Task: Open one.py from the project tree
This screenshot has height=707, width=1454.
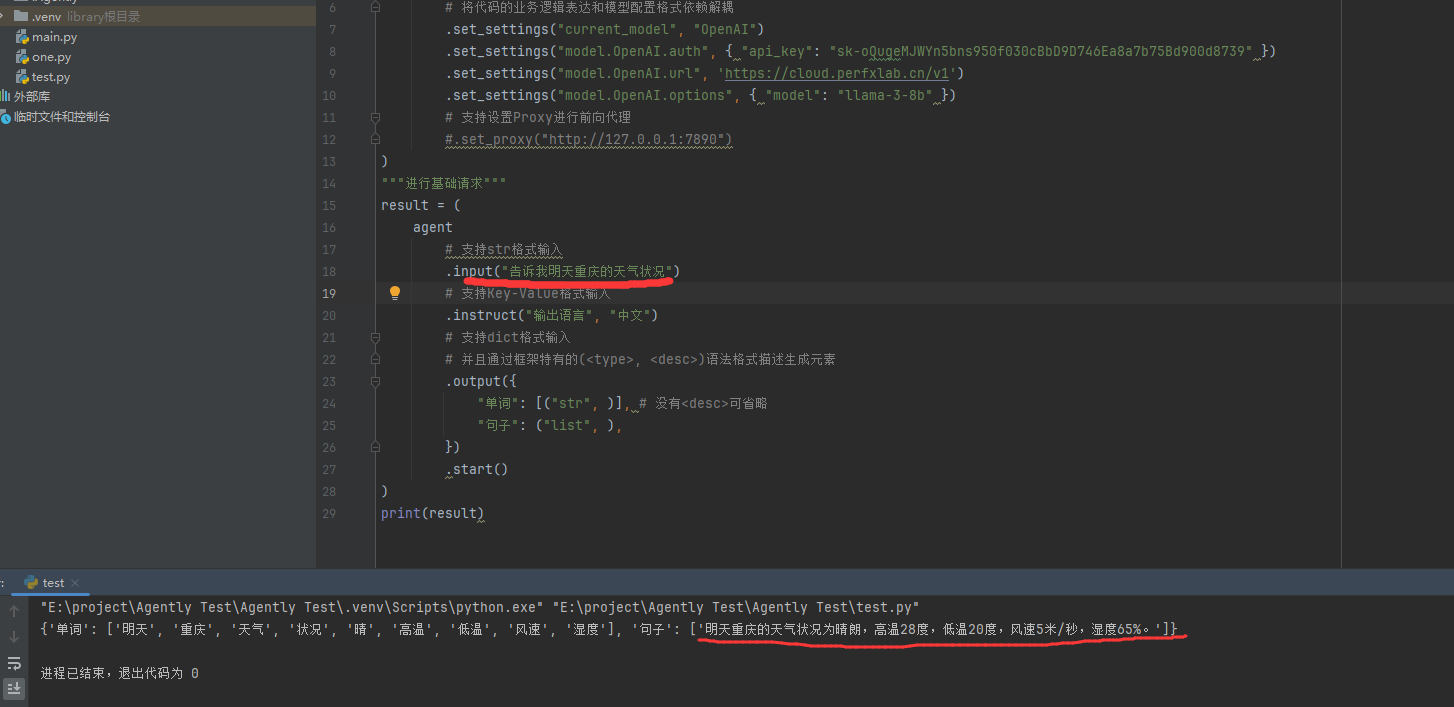Action: [x=51, y=57]
